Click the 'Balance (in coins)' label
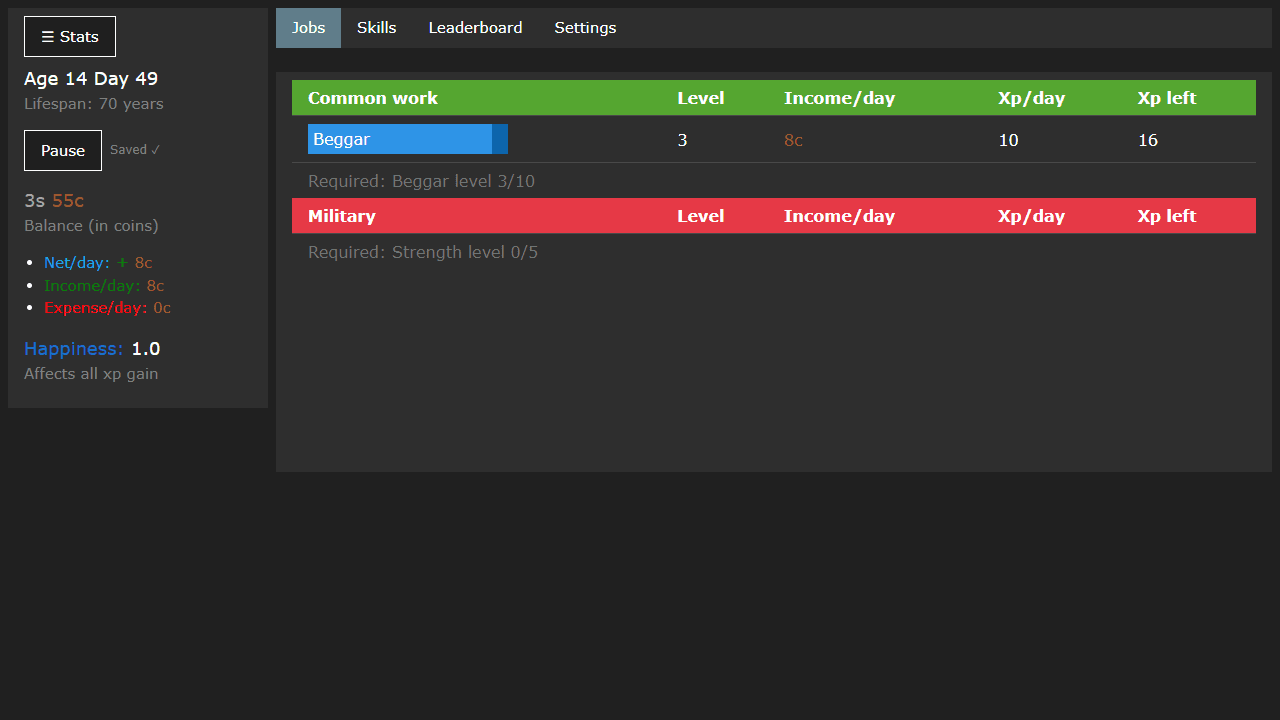The height and width of the screenshot is (720, 1280). (91, 226)
